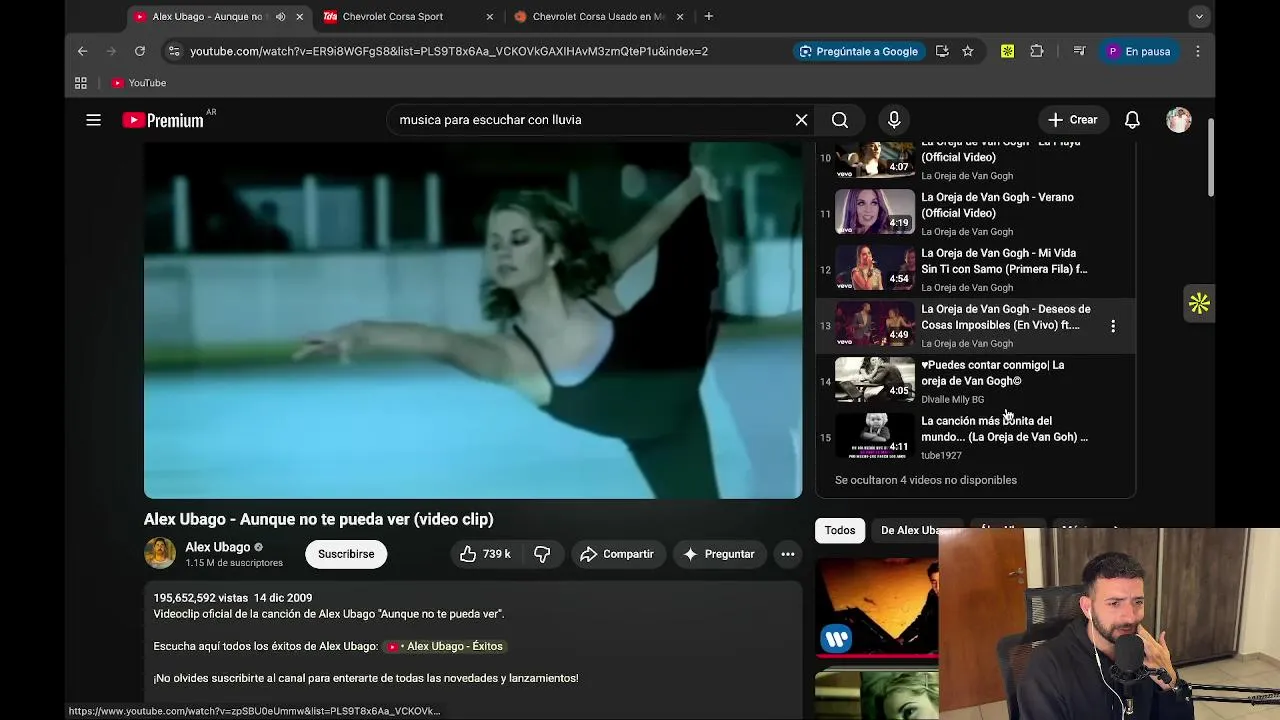Image resolution: width=1280 pixels, height=720 pixels.
Task: Click Pregúntale a Google button
Action: pyautogui.click(x=858, y=51)
